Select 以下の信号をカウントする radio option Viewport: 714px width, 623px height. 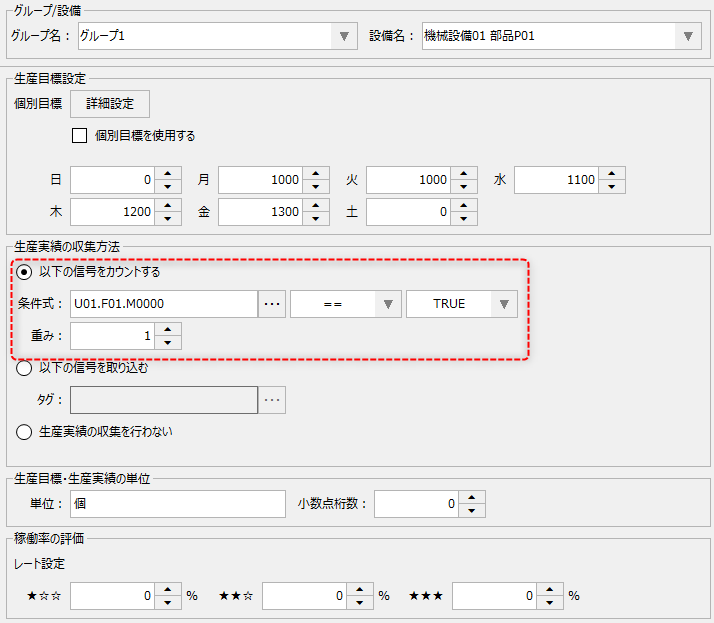[x=24, y=272]
